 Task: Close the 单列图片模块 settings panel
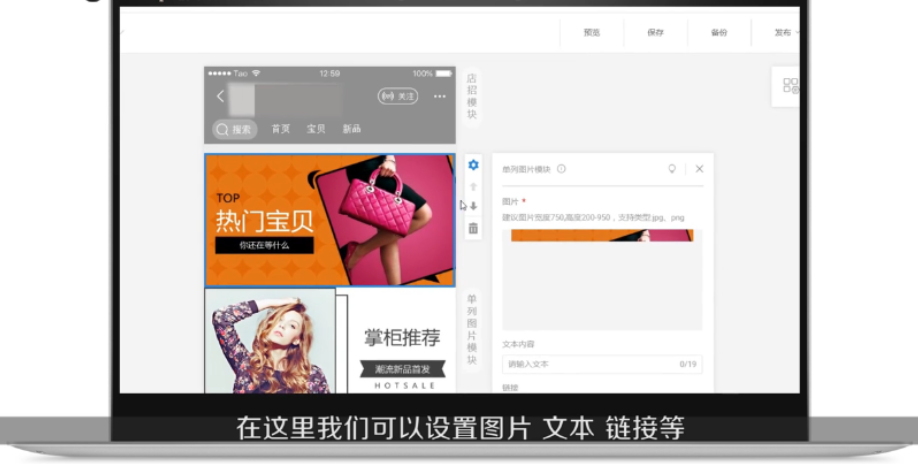pyautogui.click(x=699, y=169)
